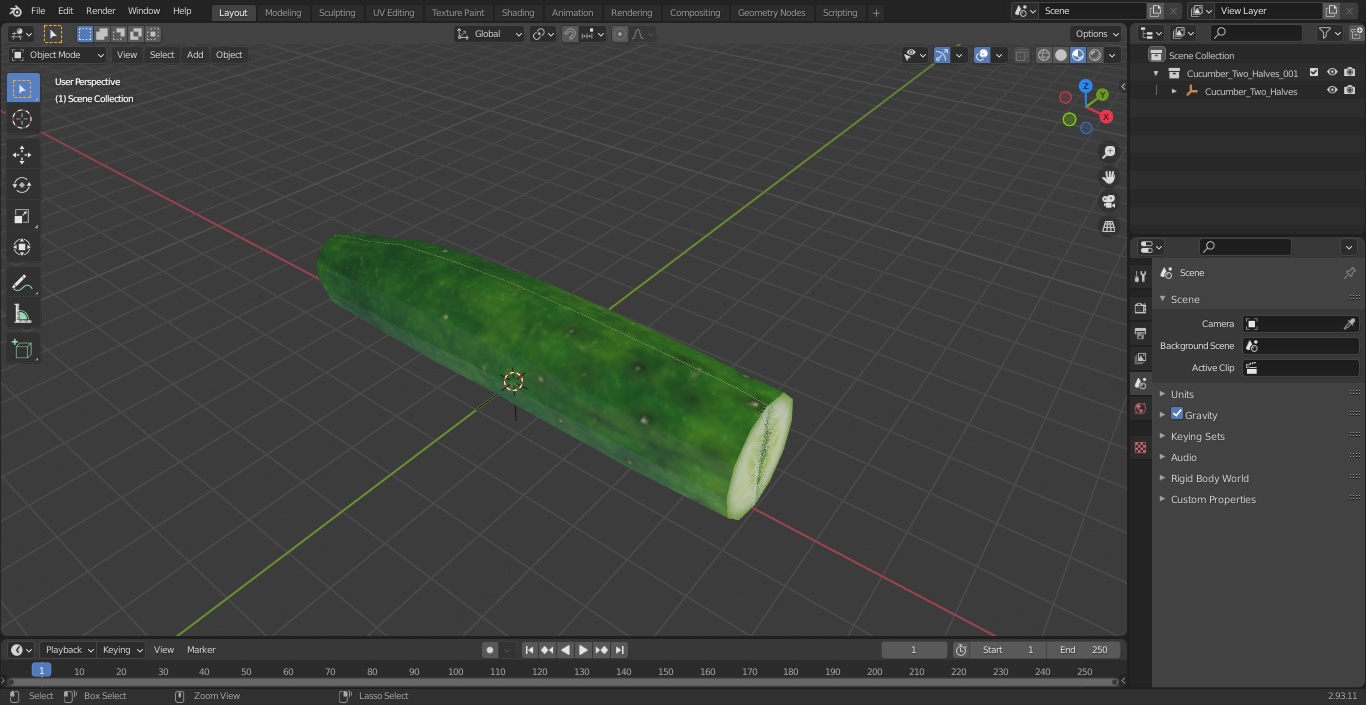This screenshot has height=705, width=1366.
Task: Open Options dropdown in viewport
Action: (1097, 34)
